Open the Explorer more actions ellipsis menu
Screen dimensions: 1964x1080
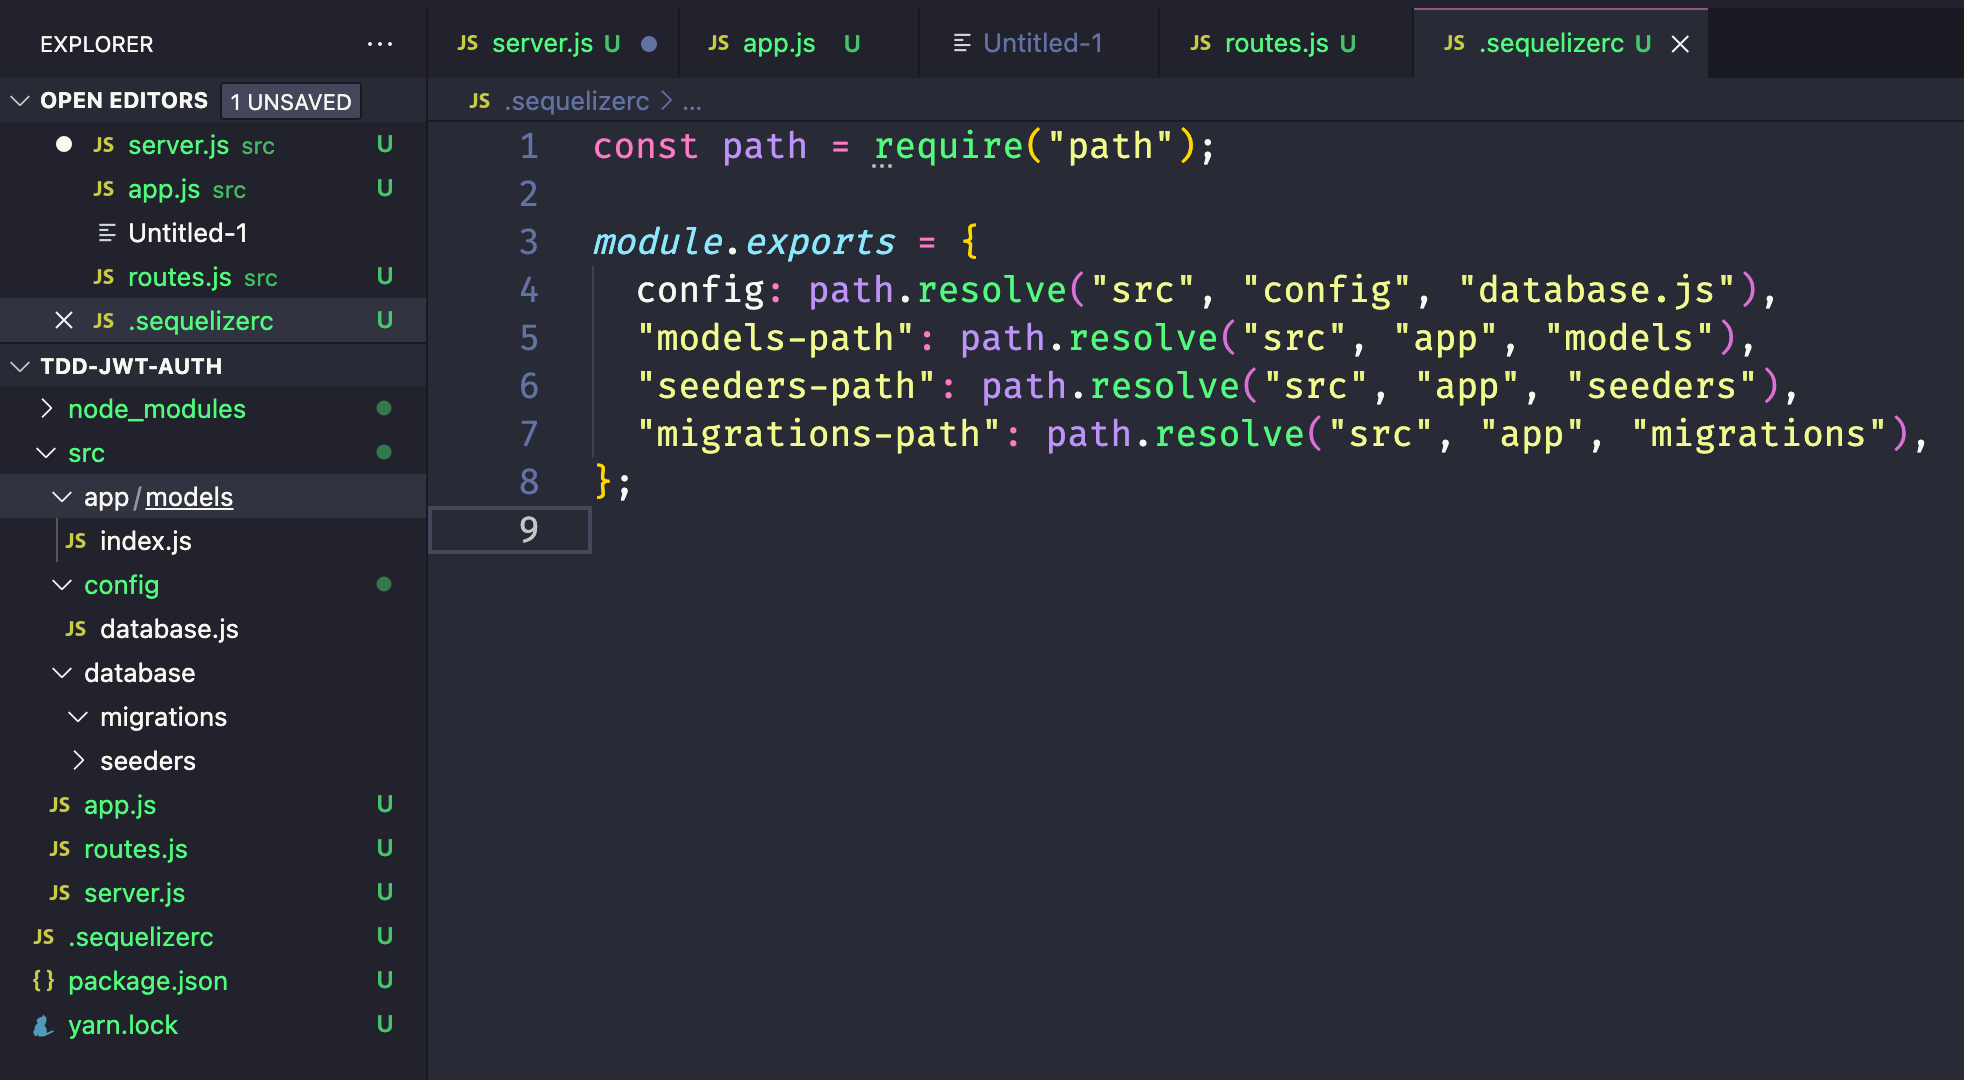pos(380,43)
